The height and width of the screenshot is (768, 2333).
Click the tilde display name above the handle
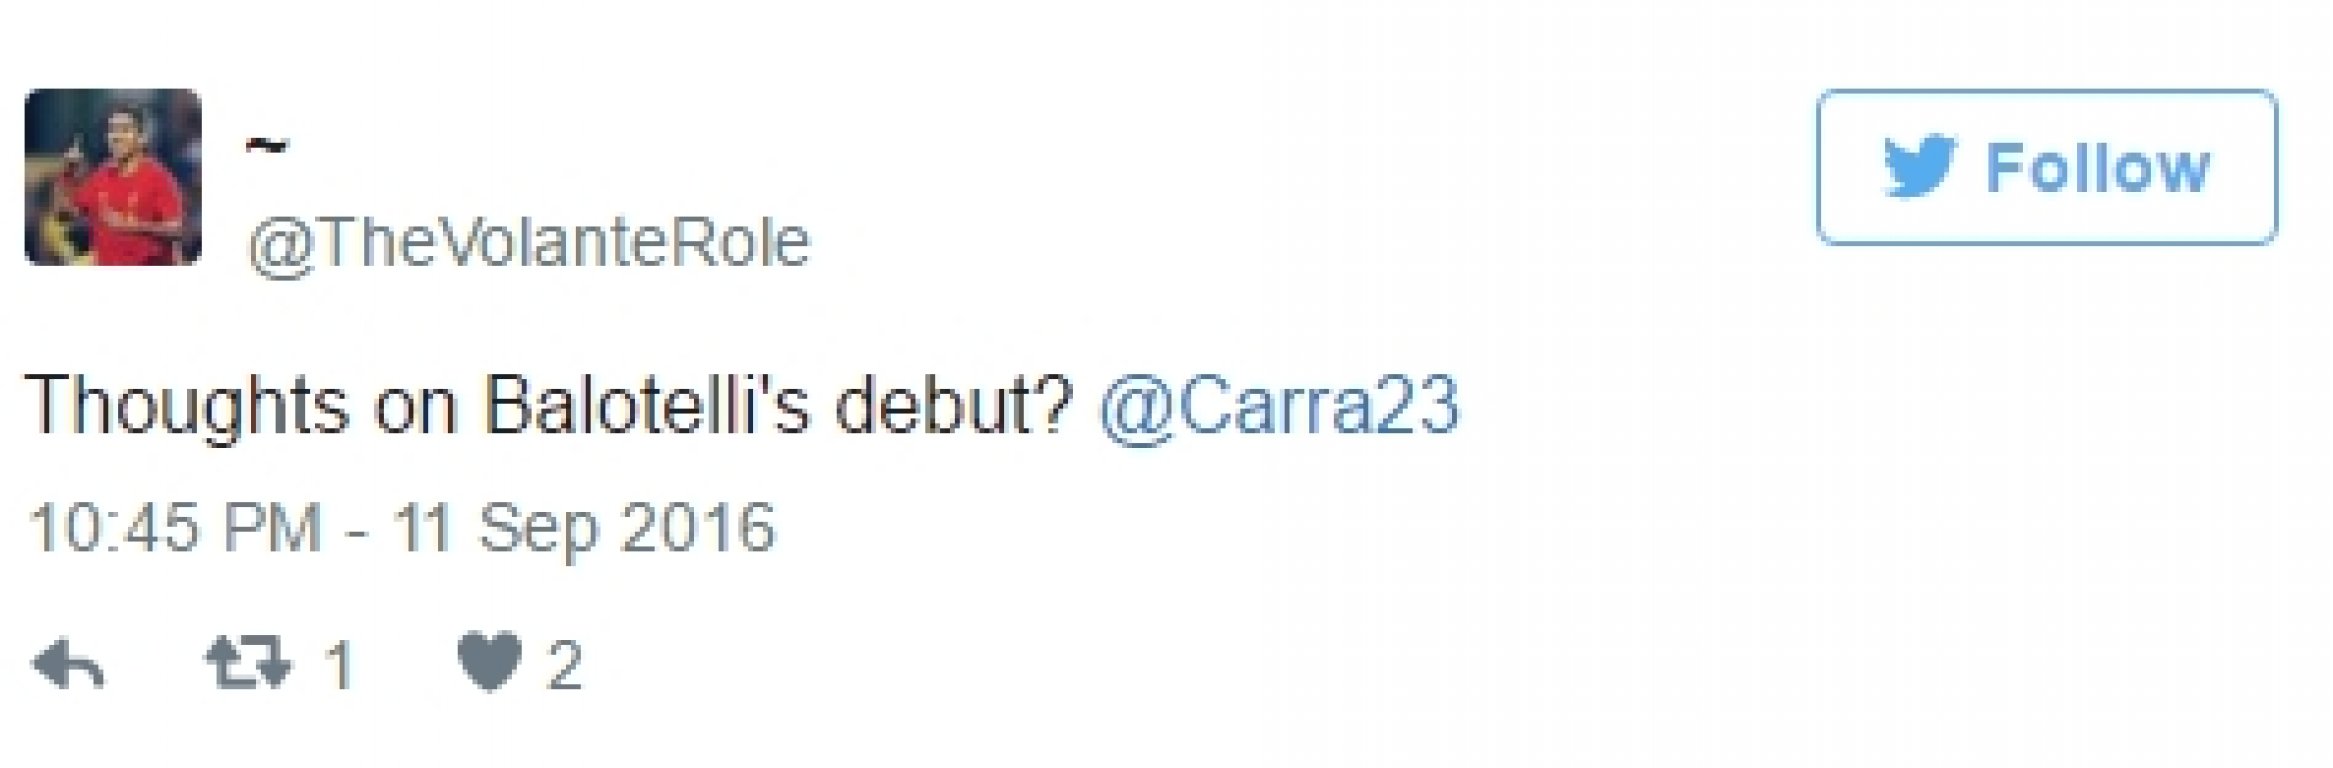[x=267, y=147]
